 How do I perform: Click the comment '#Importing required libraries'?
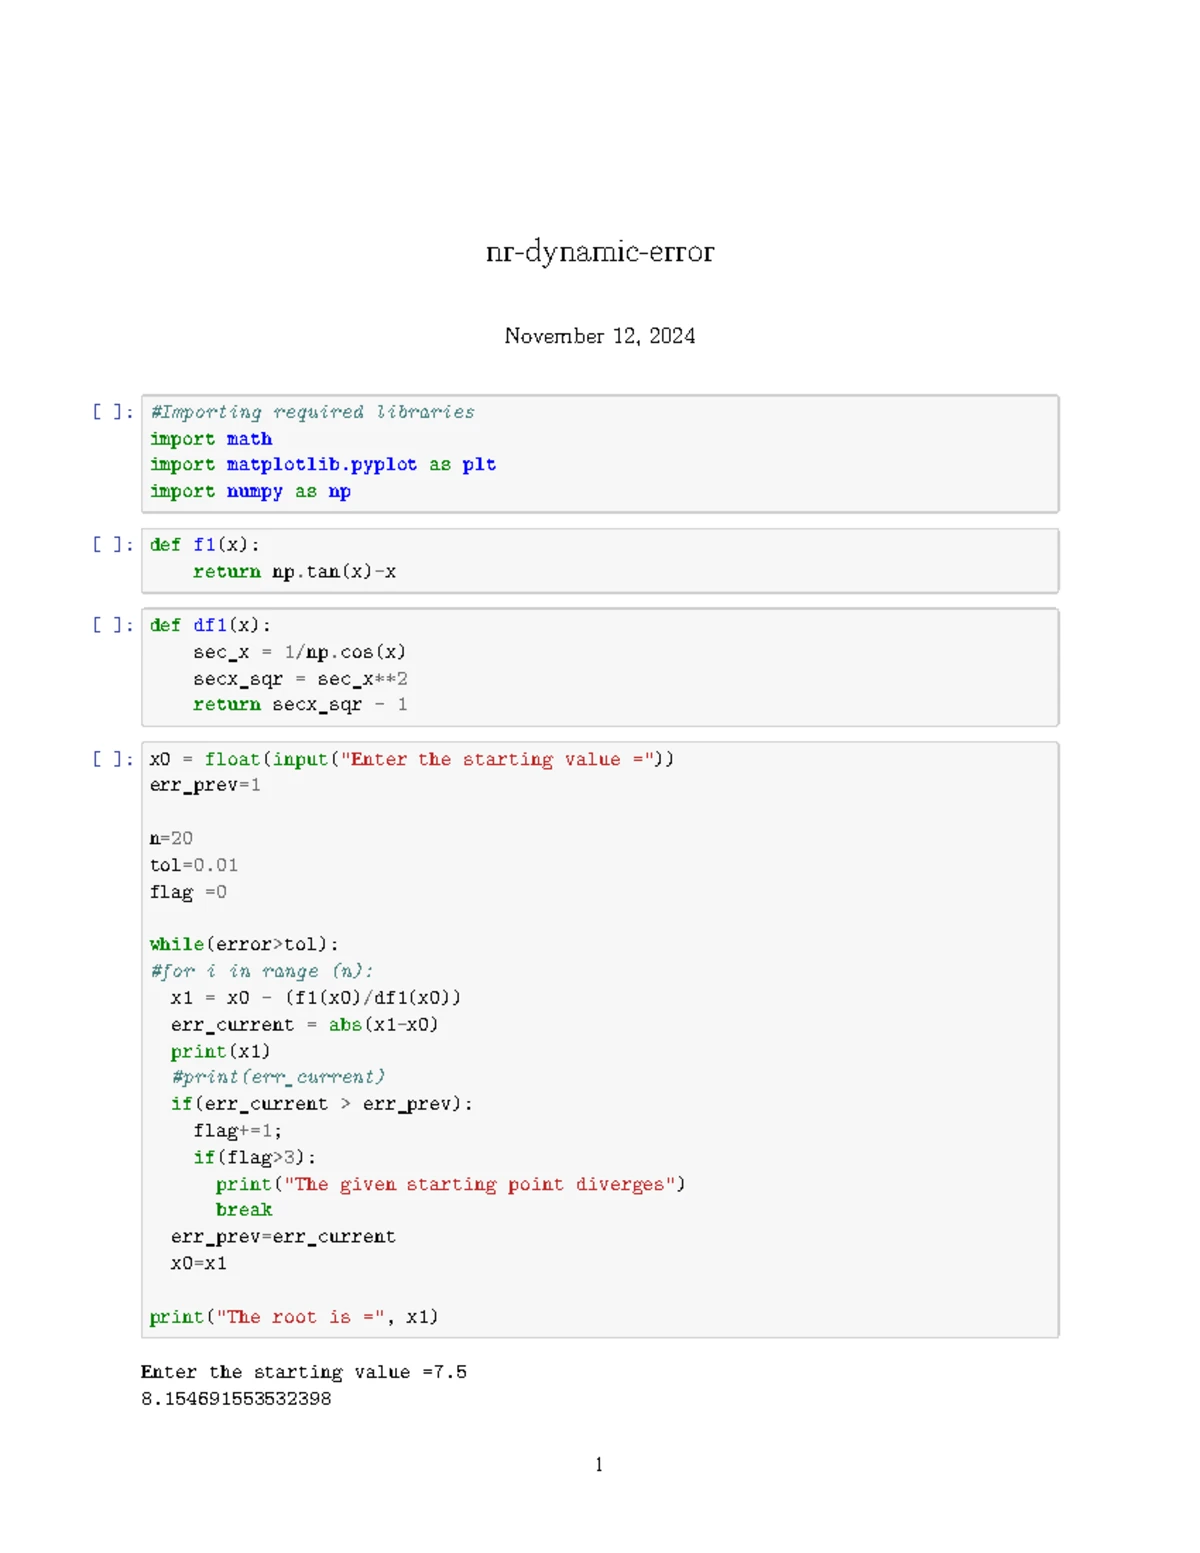click(x=312, y=412)
